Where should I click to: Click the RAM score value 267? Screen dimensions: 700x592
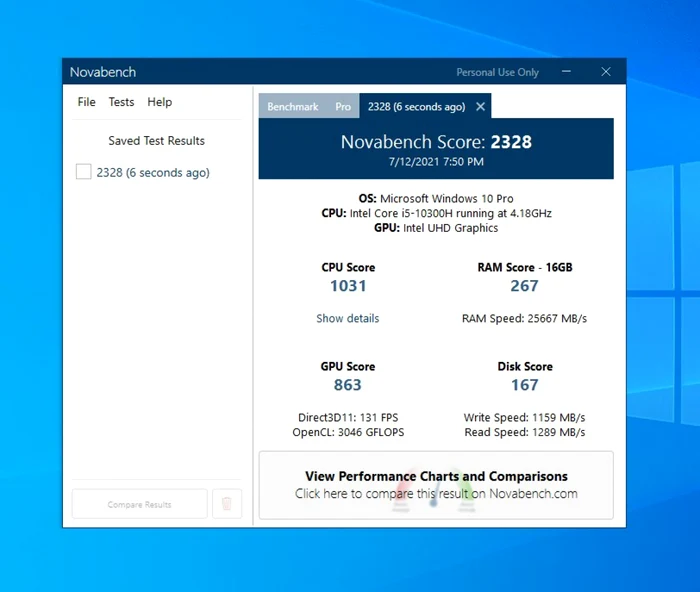tap(525, 286)
